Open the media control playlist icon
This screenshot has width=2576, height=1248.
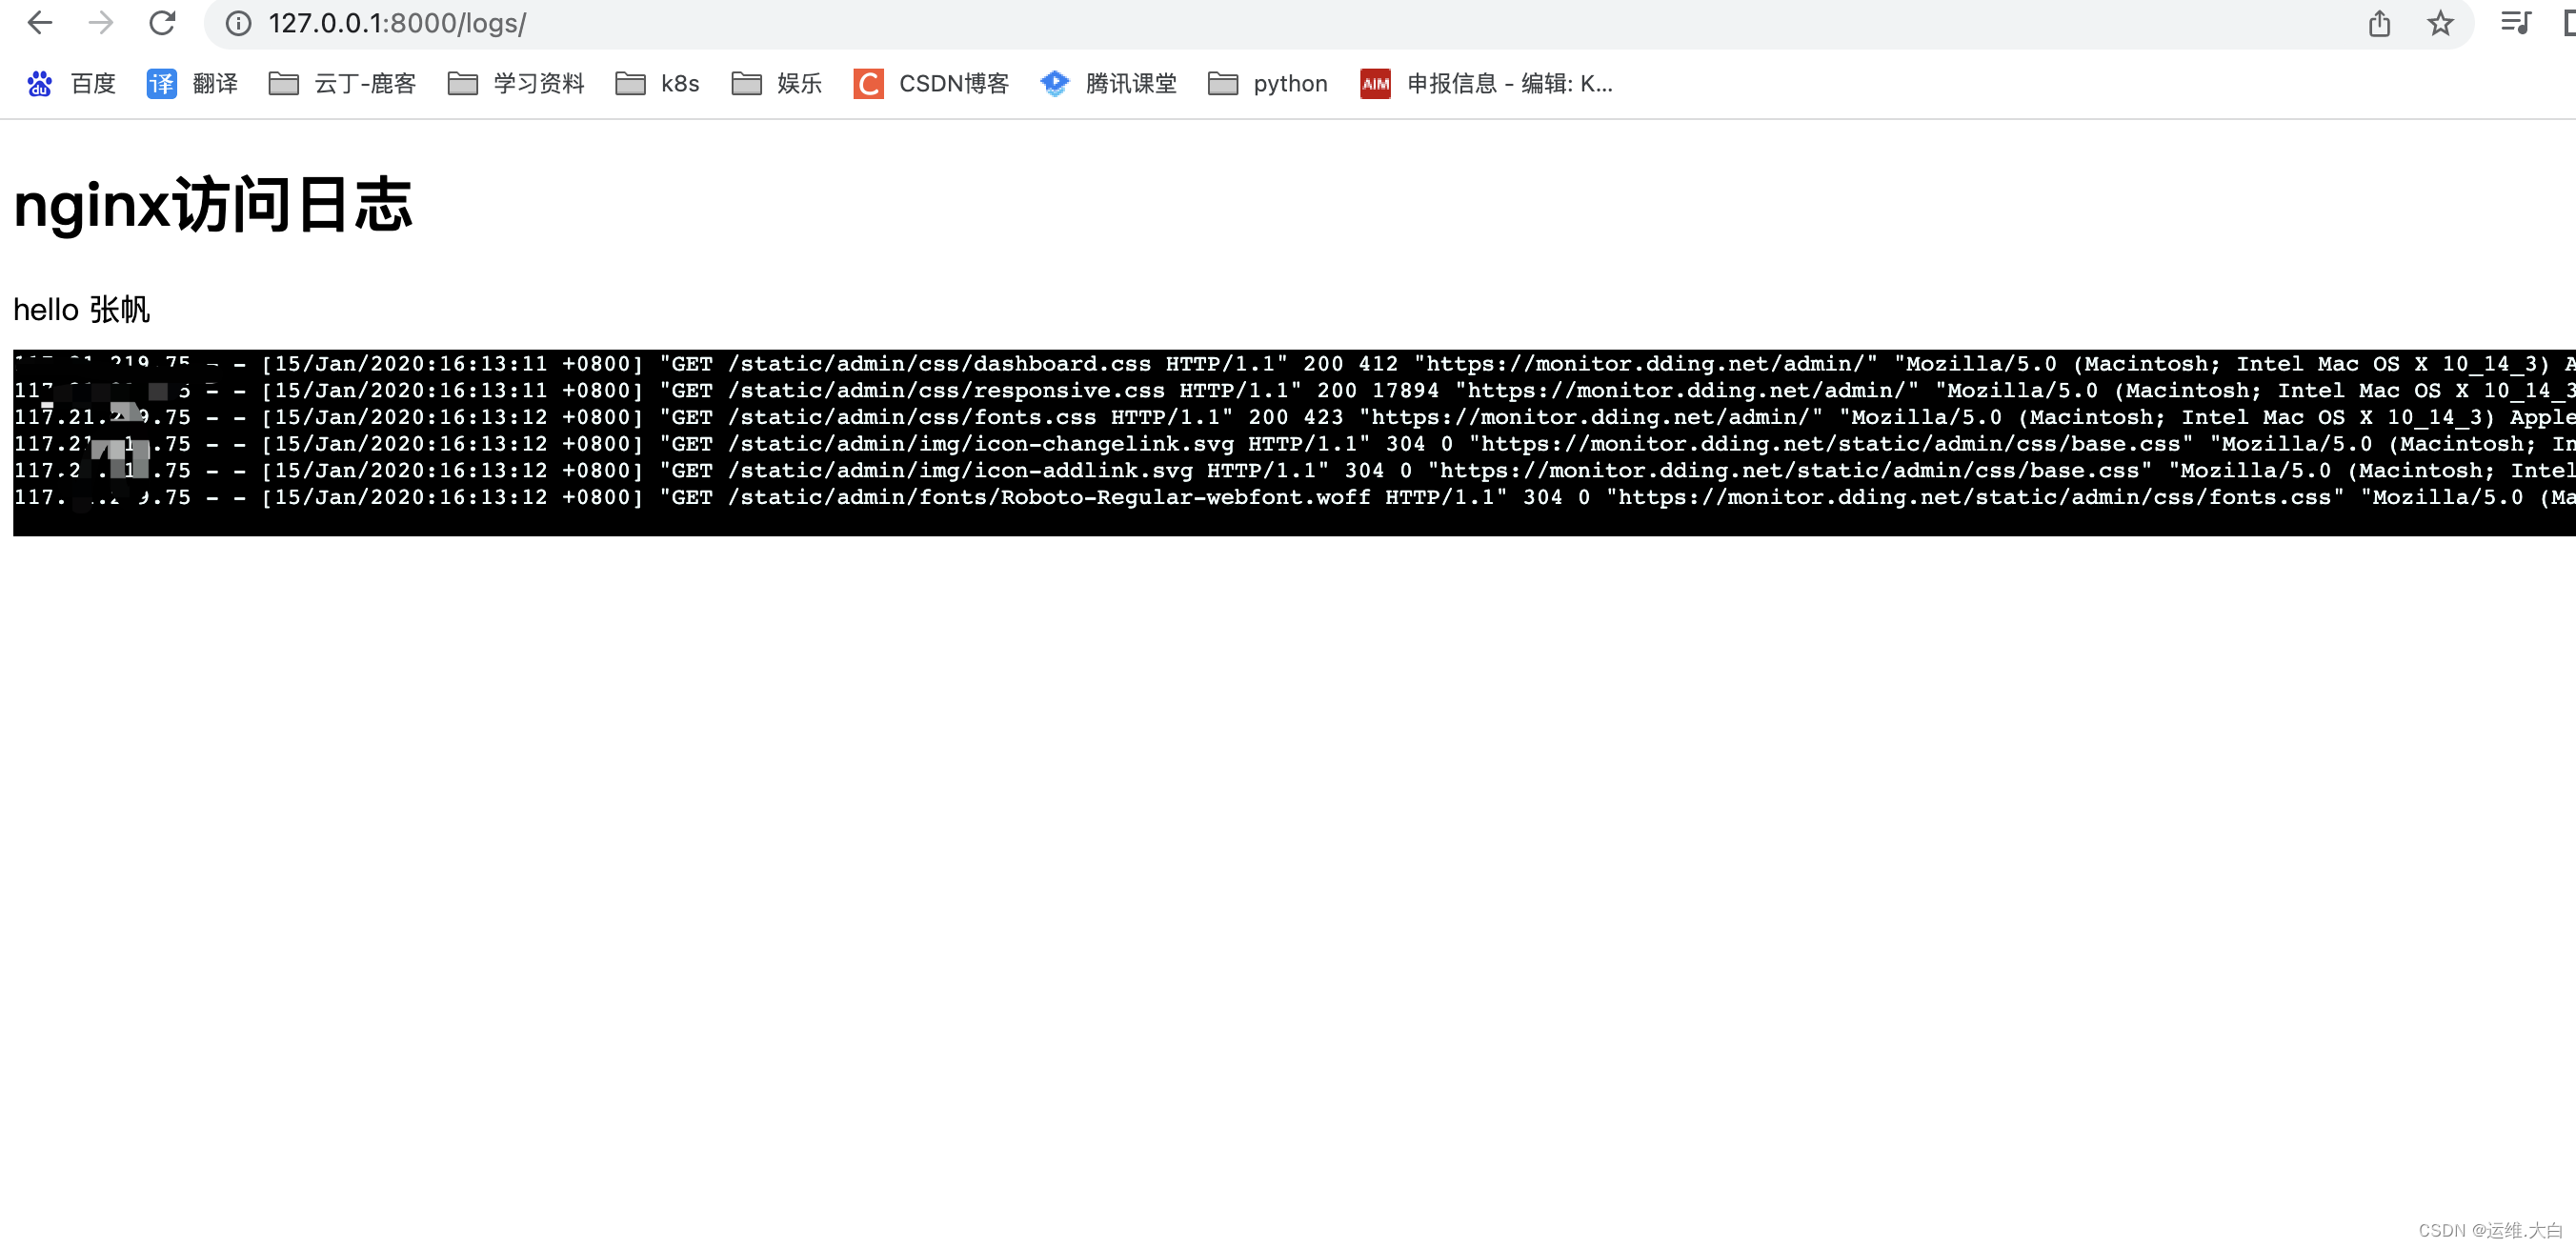tap(2515, 23)
